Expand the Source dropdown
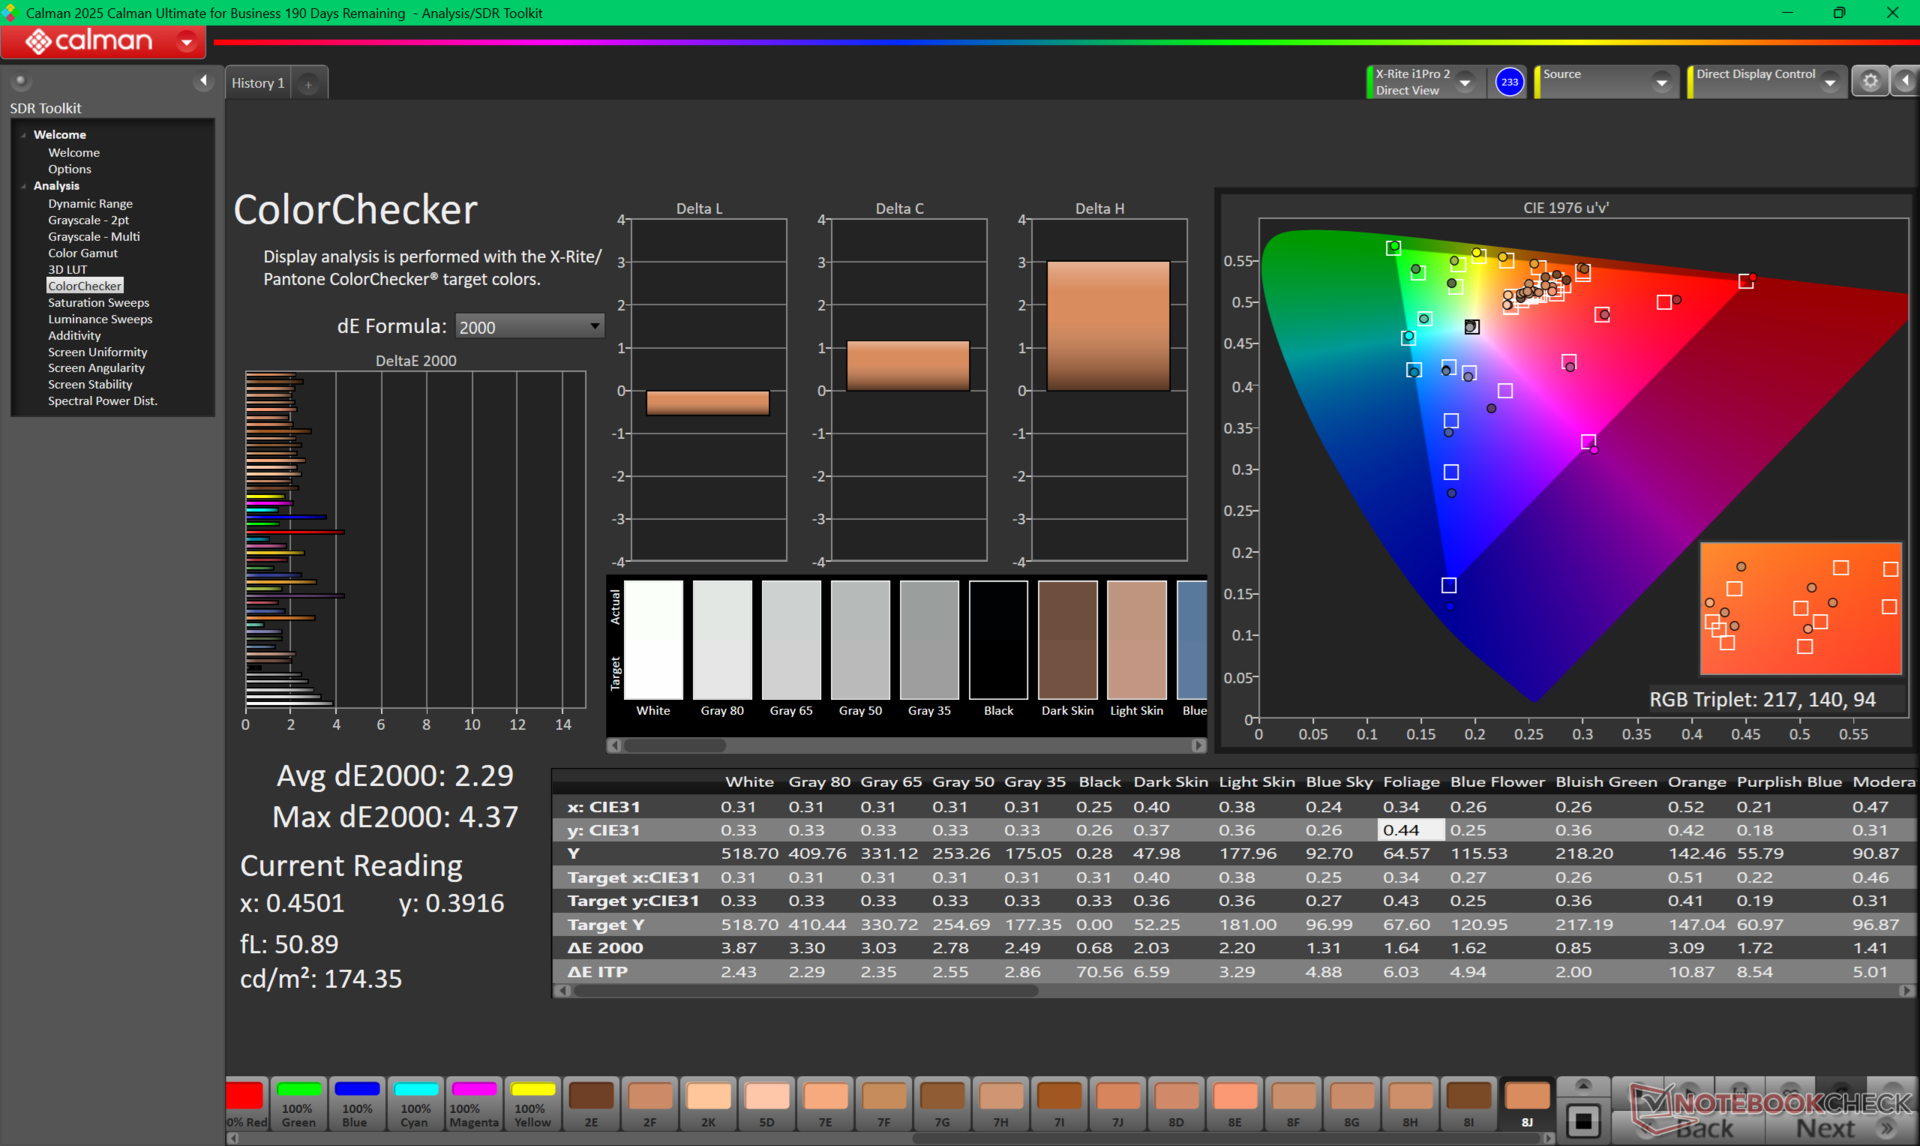This screenshot has height=1146, width=1920. [1661, 83]
